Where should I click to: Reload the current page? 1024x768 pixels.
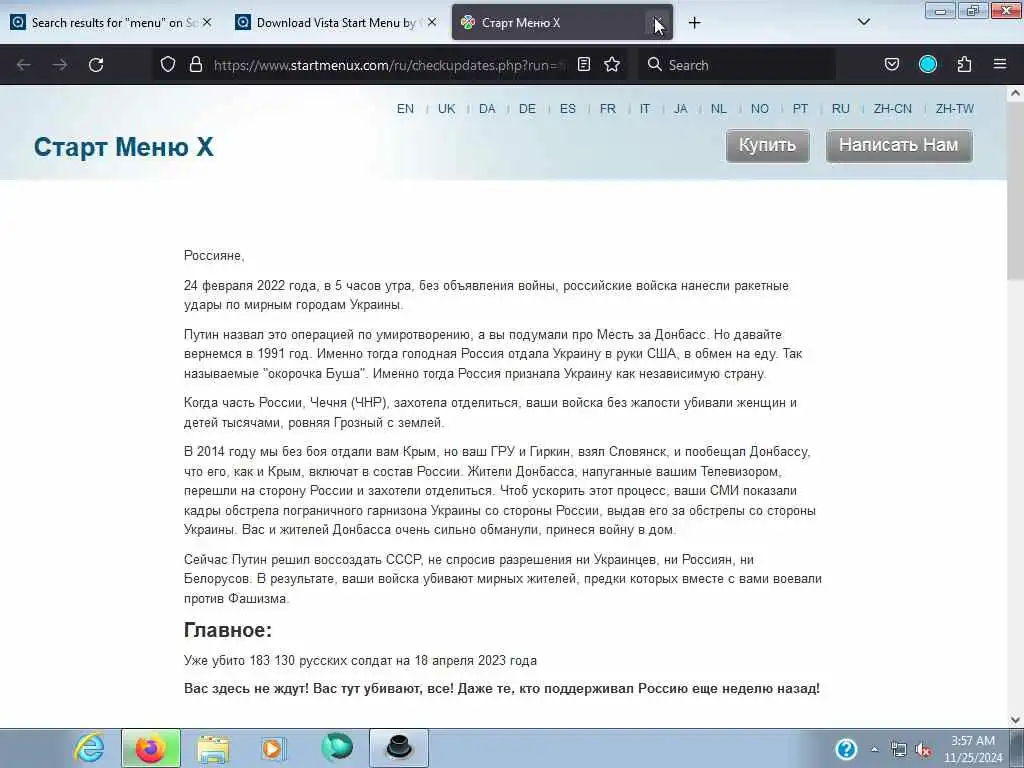[x=96, y=65]
